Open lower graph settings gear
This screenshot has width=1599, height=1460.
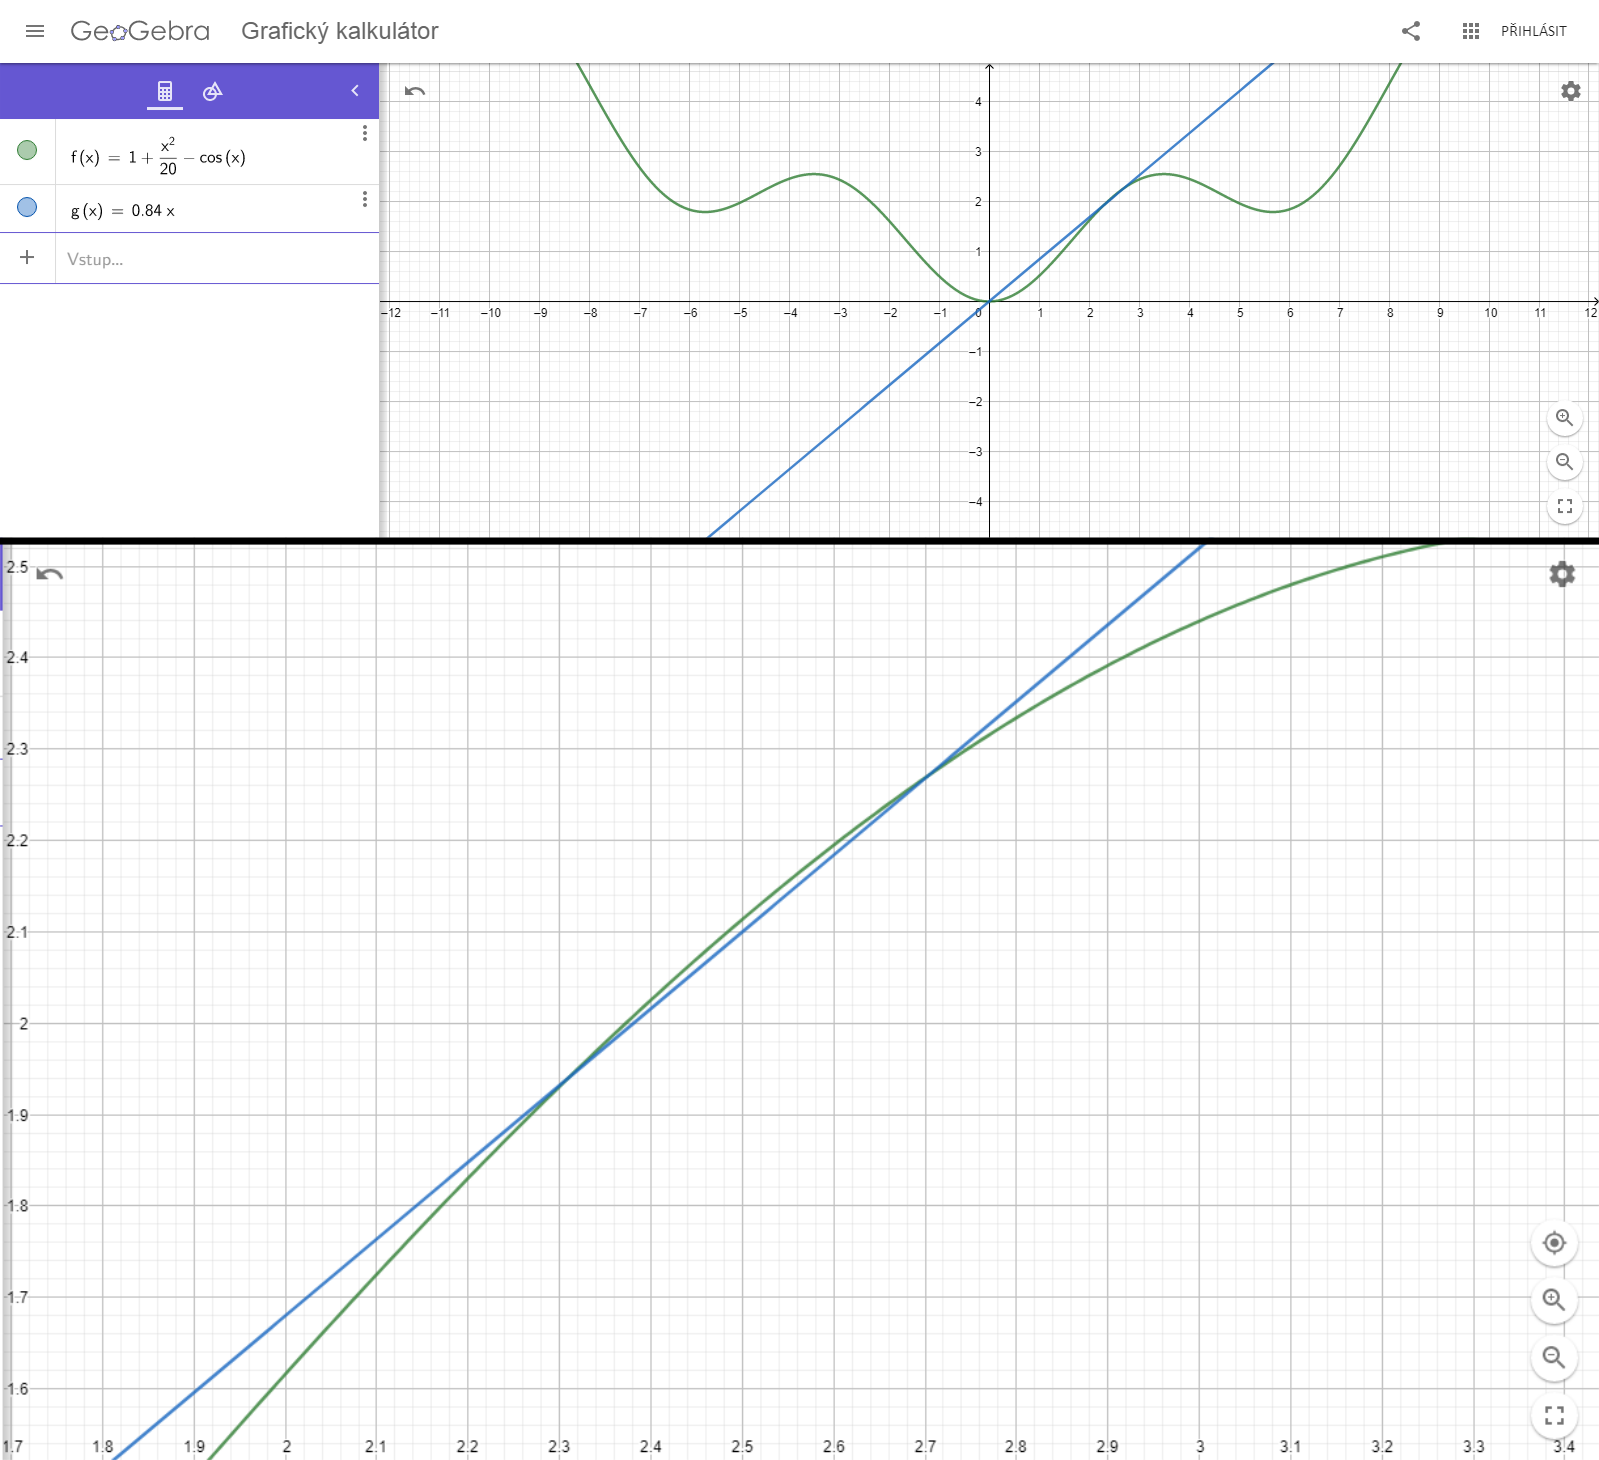(1562, 574)
